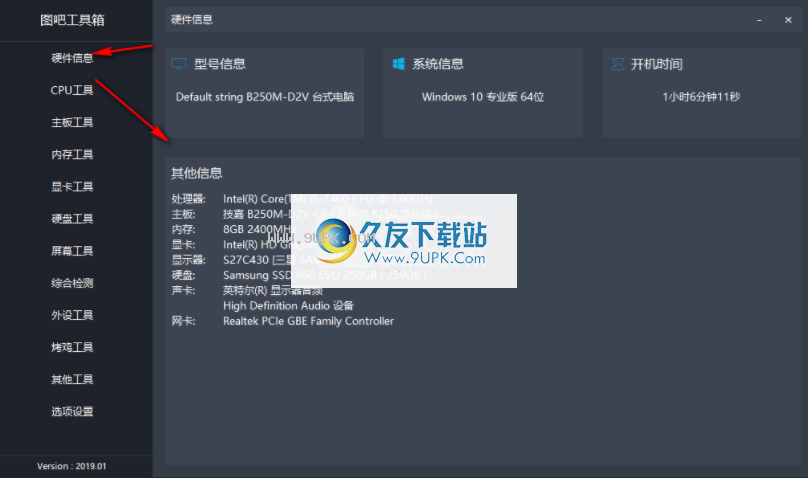
Task: Click the Windows logo icon beside 系统信息
Action: coord(398,63)
